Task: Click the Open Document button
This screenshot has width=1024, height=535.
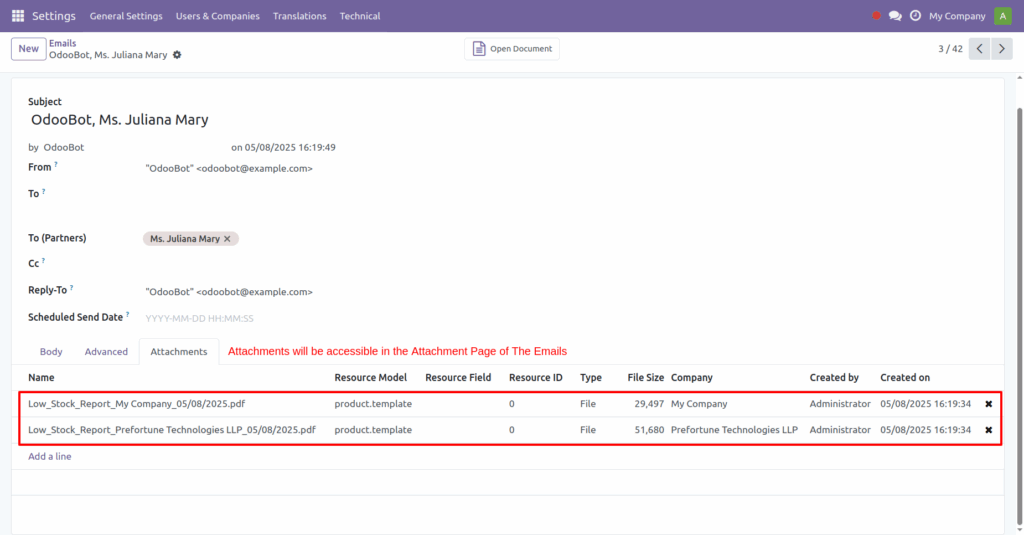Action: pyautogui.click(x=512, y=49)
